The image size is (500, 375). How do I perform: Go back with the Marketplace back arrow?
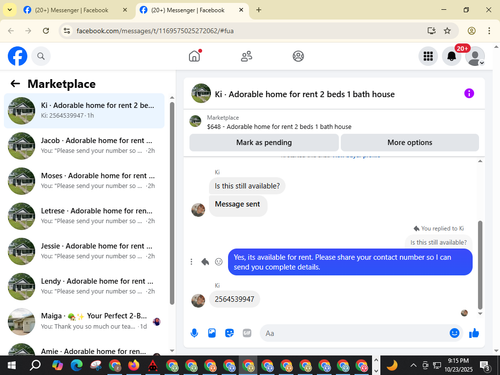point(15,83)
